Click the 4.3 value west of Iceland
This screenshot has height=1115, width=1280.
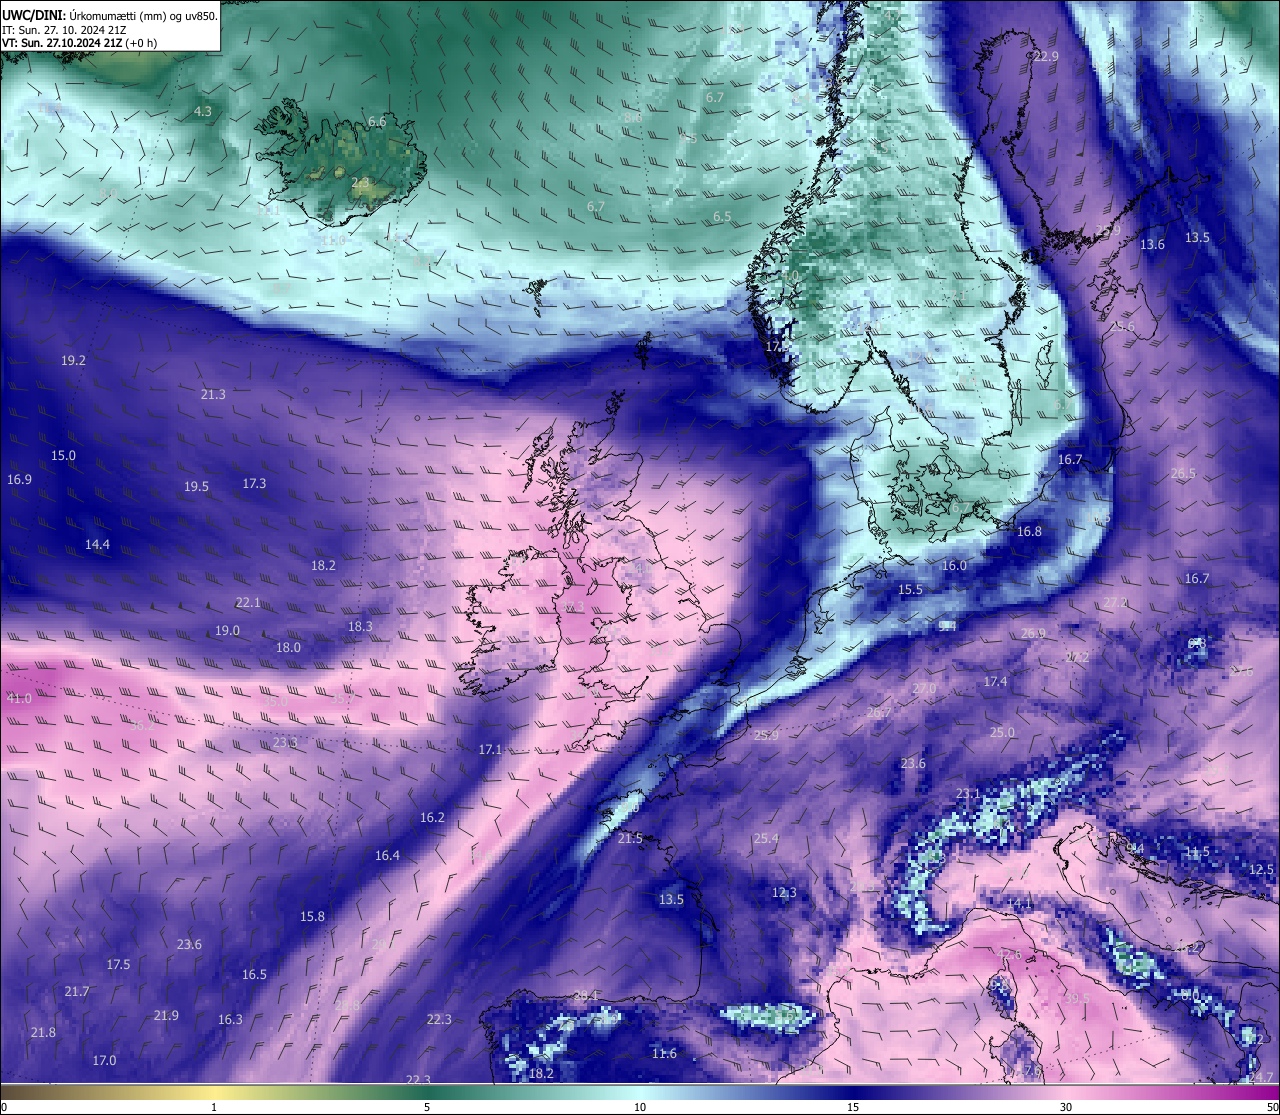point(203,111)
